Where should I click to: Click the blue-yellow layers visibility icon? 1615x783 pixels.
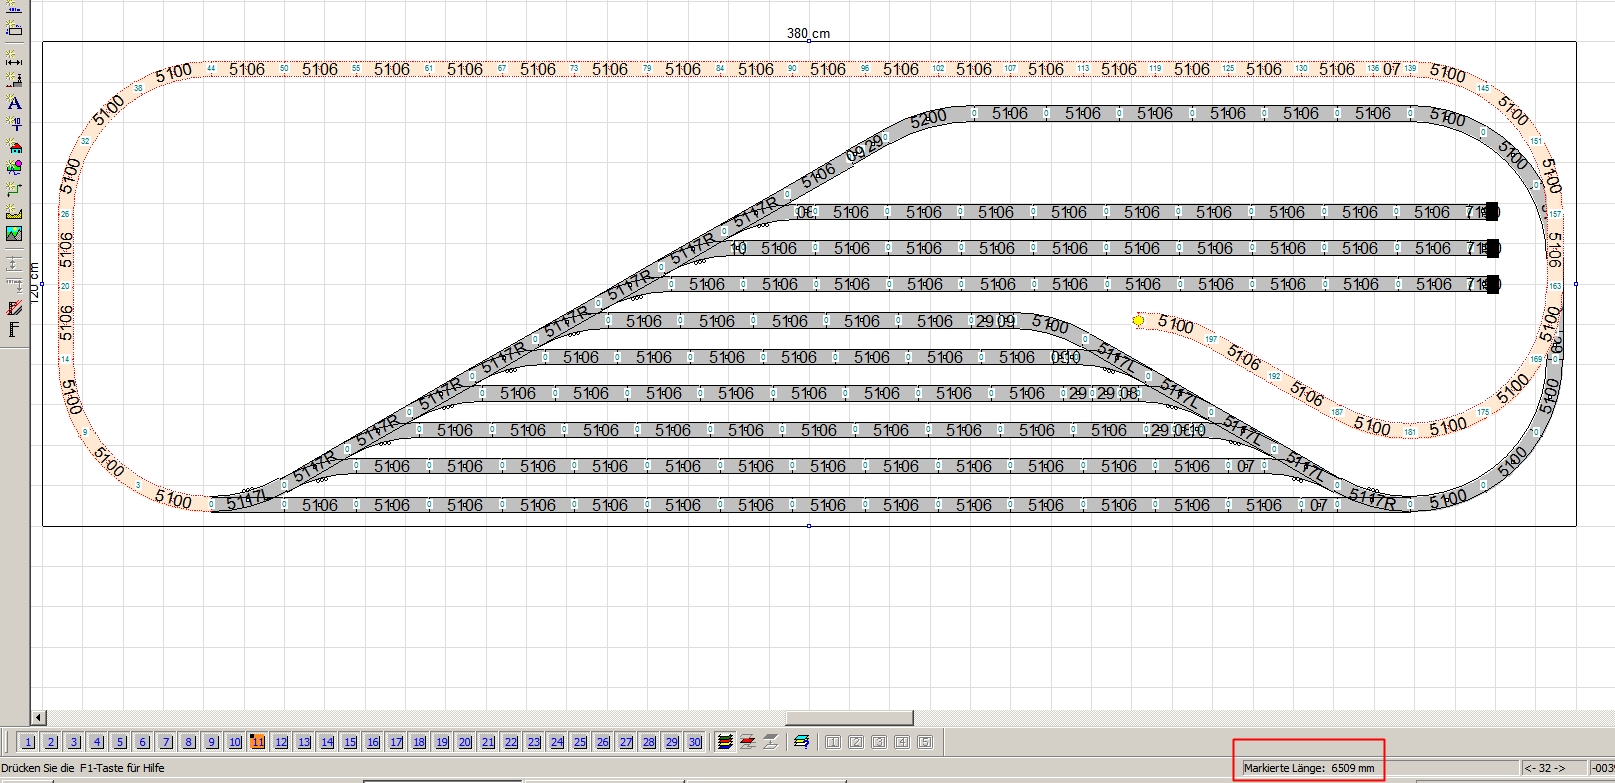[801, 742]
